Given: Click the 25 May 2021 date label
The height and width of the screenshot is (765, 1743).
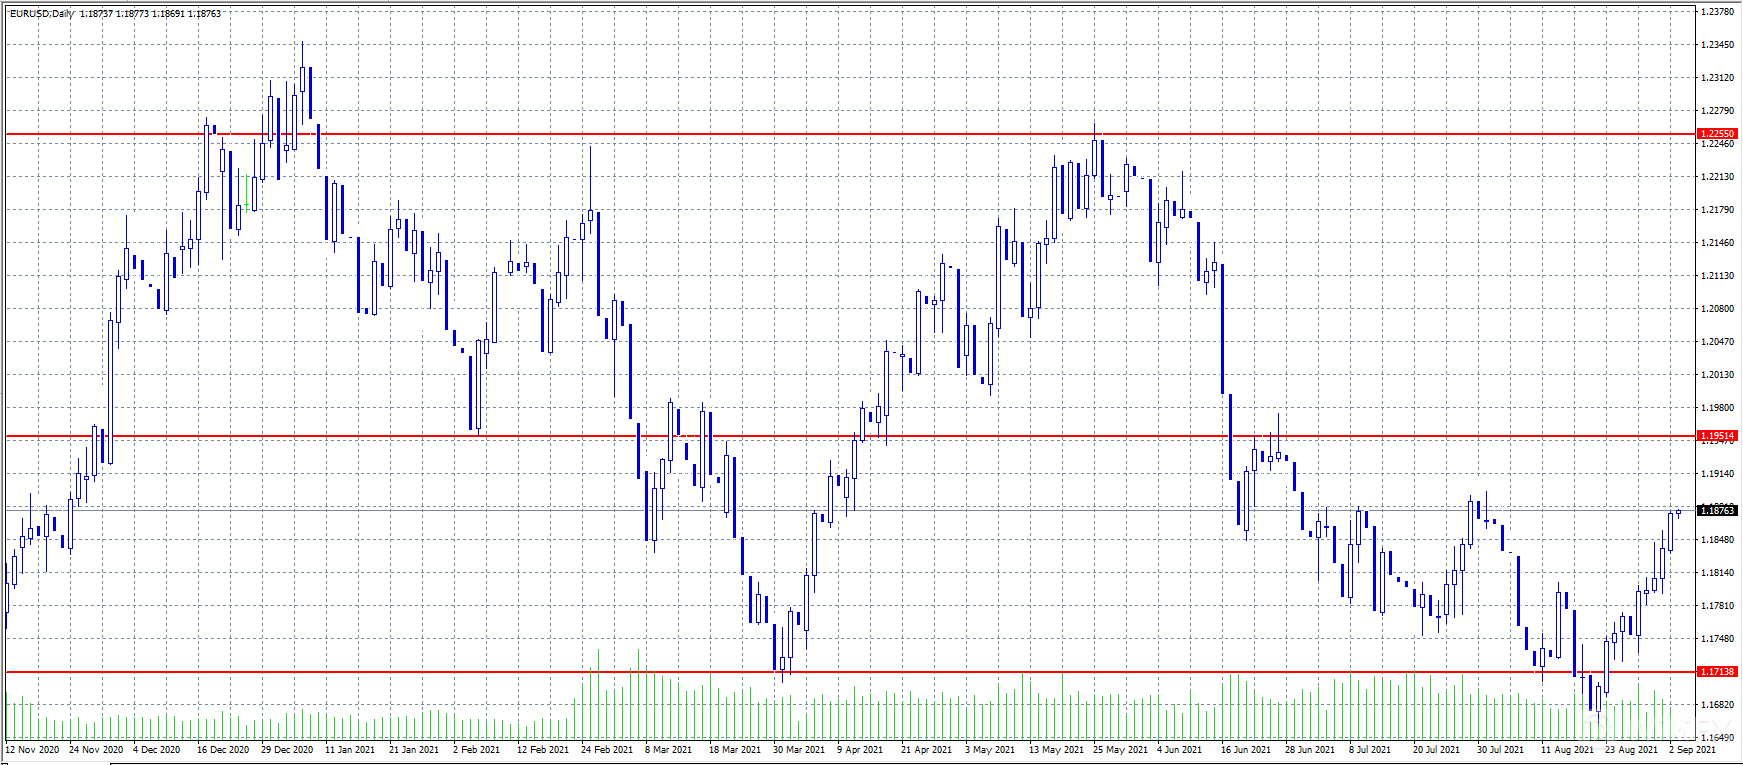Looking at the screenshot, I should coord(1117,750).
